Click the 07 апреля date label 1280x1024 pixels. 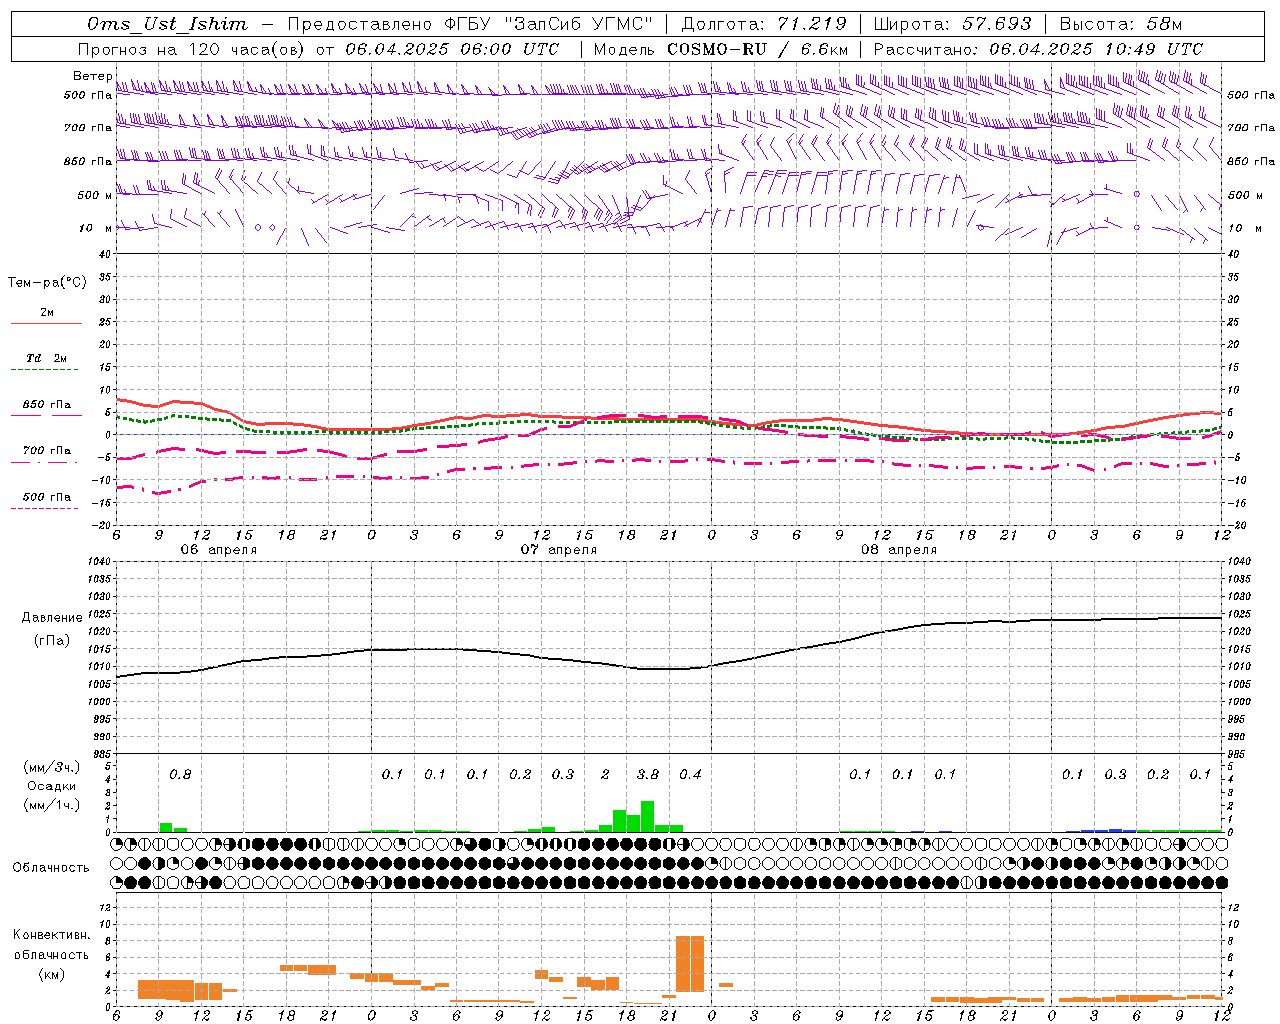[x=558, y=550]
